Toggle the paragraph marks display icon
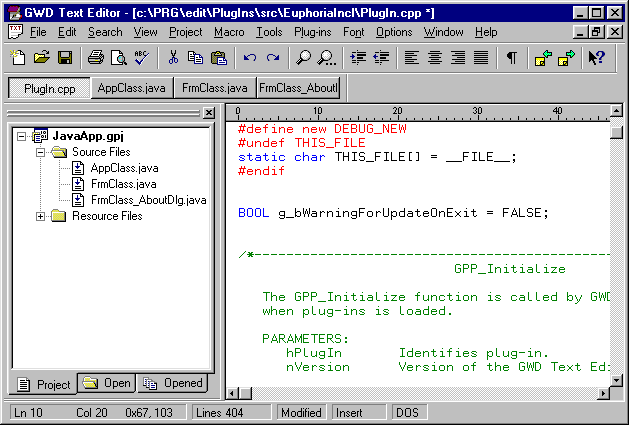 511,58
